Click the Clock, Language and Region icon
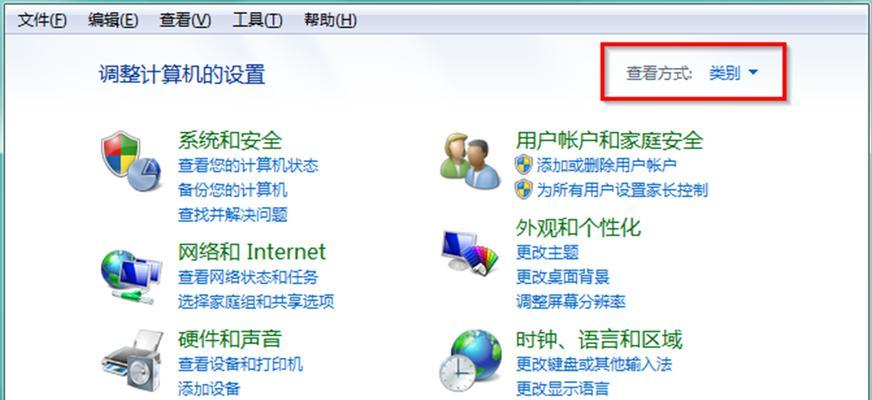 point(470,361)
